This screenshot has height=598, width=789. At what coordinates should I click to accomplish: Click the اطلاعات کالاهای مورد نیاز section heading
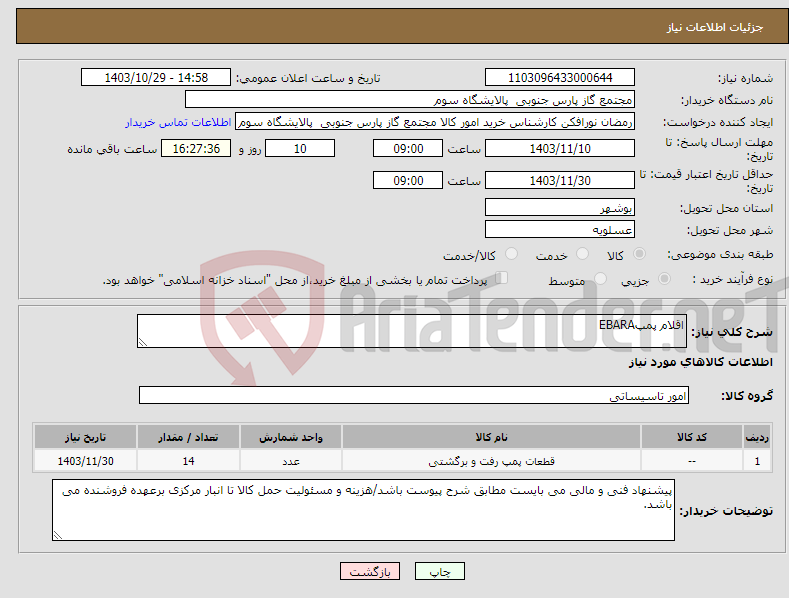coord(700,362)
